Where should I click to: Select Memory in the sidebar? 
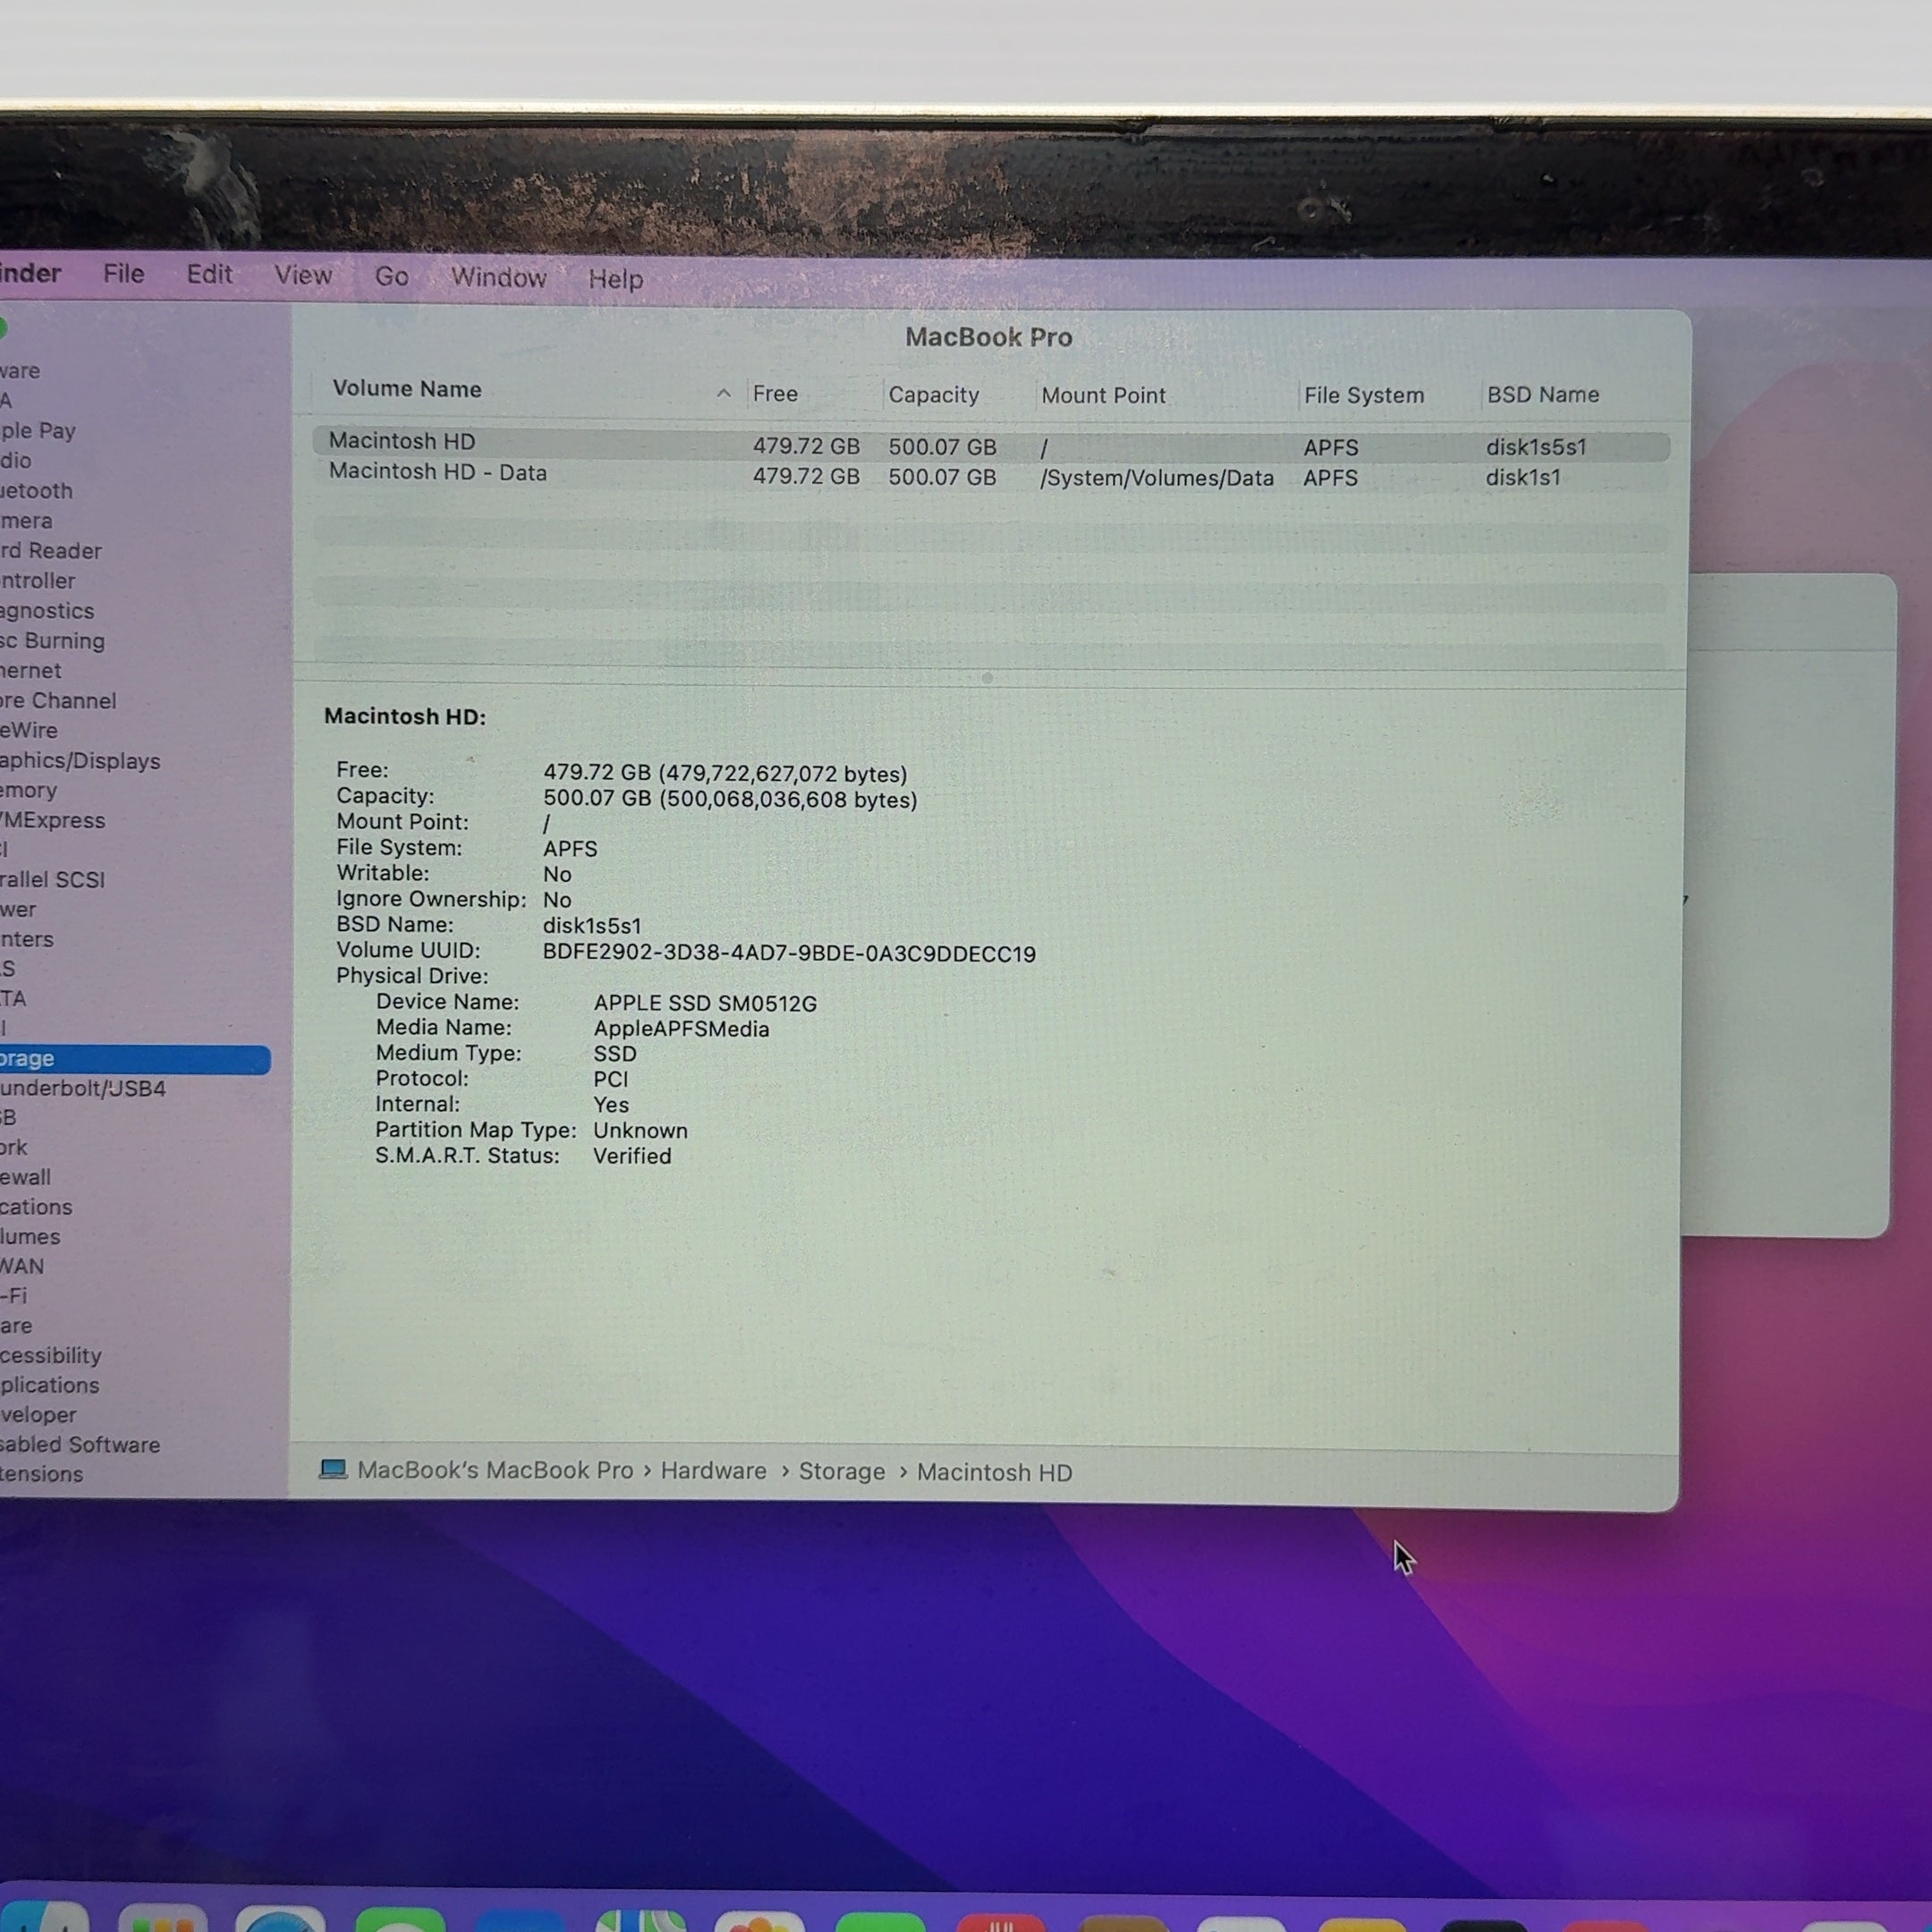[29, 791]
